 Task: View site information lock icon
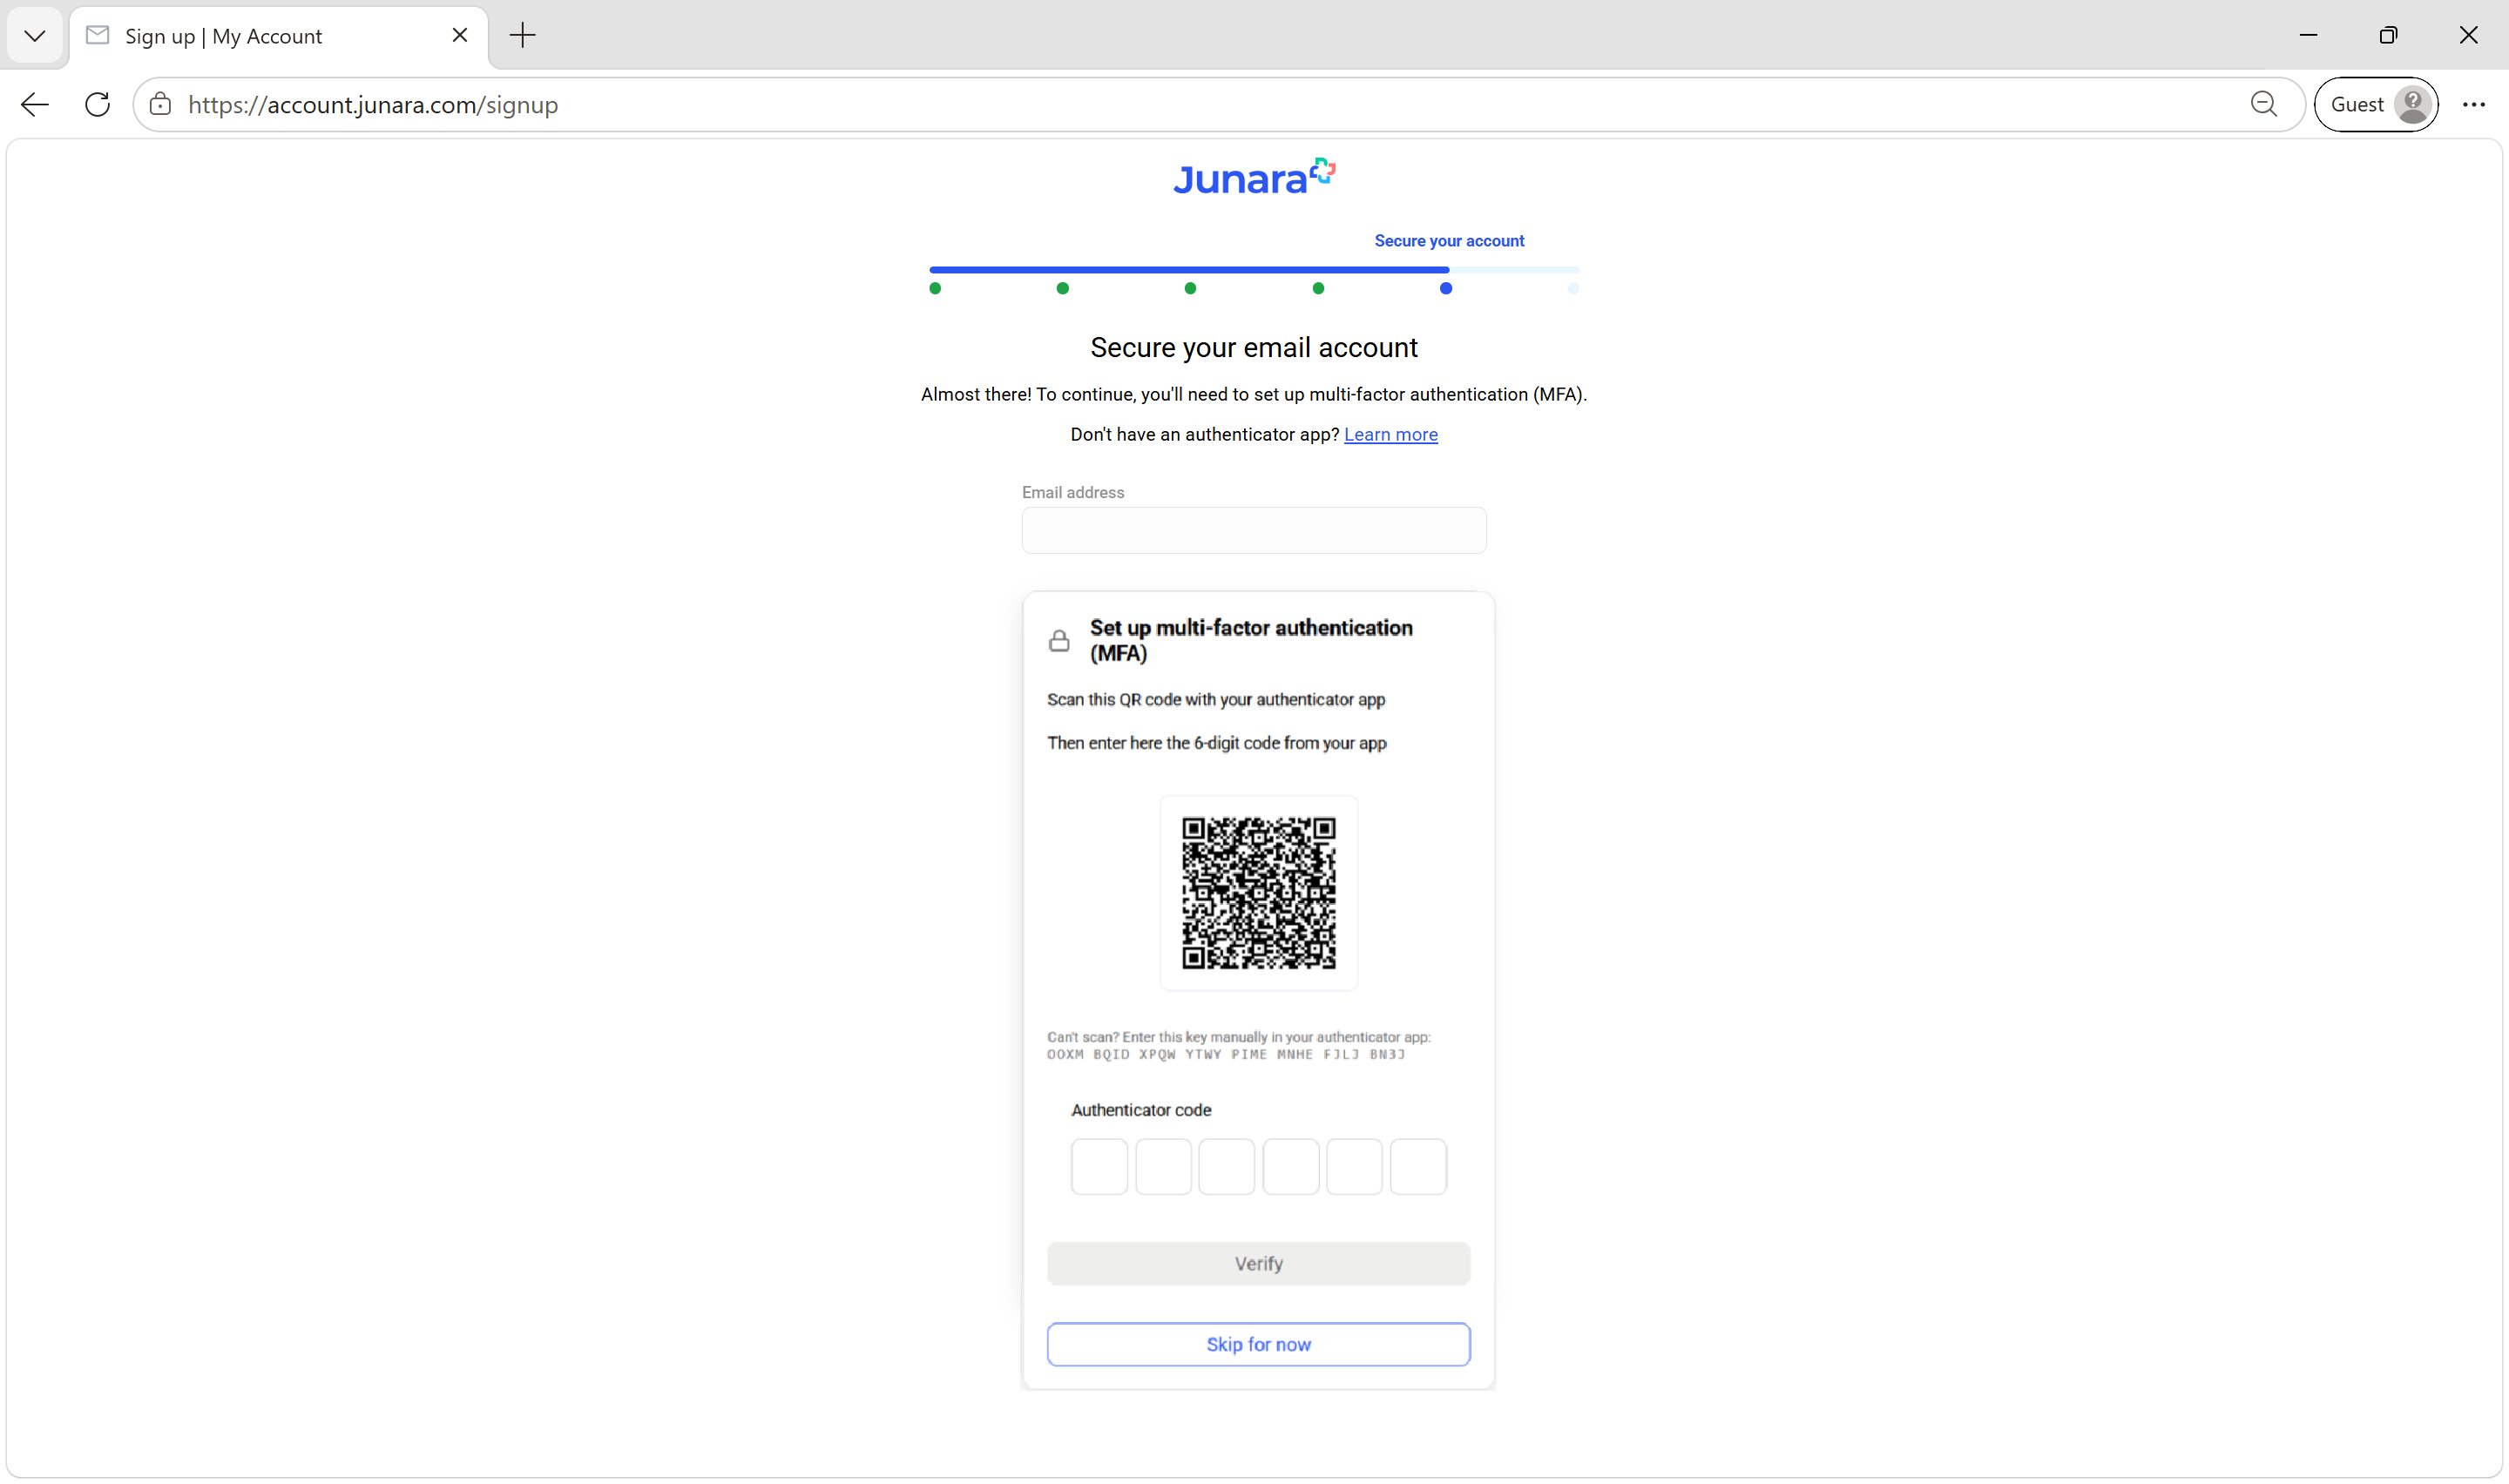point(160,105)
